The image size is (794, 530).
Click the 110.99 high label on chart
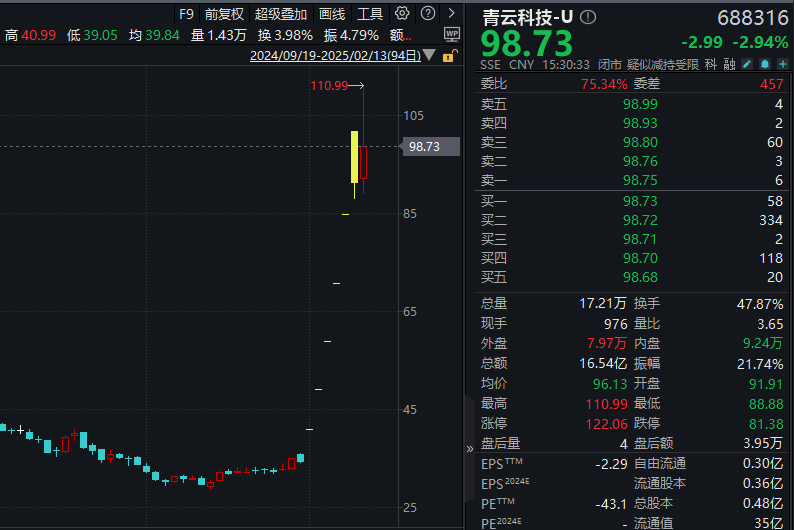pos(329,86)
